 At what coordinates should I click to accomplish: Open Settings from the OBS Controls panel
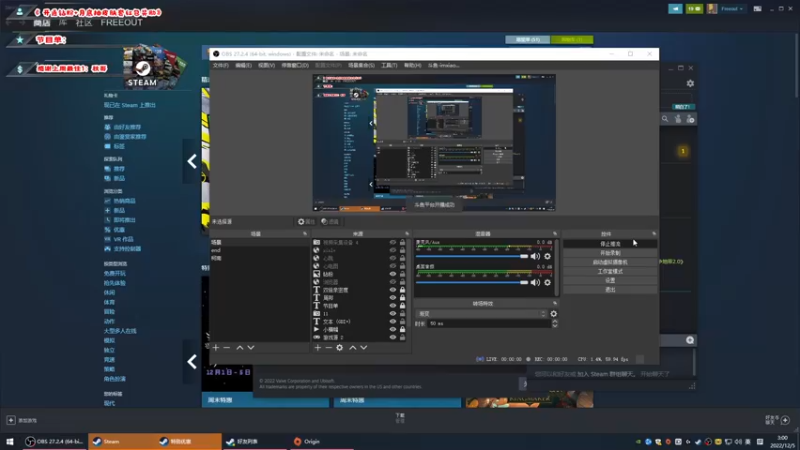click(x=610, y=281)
